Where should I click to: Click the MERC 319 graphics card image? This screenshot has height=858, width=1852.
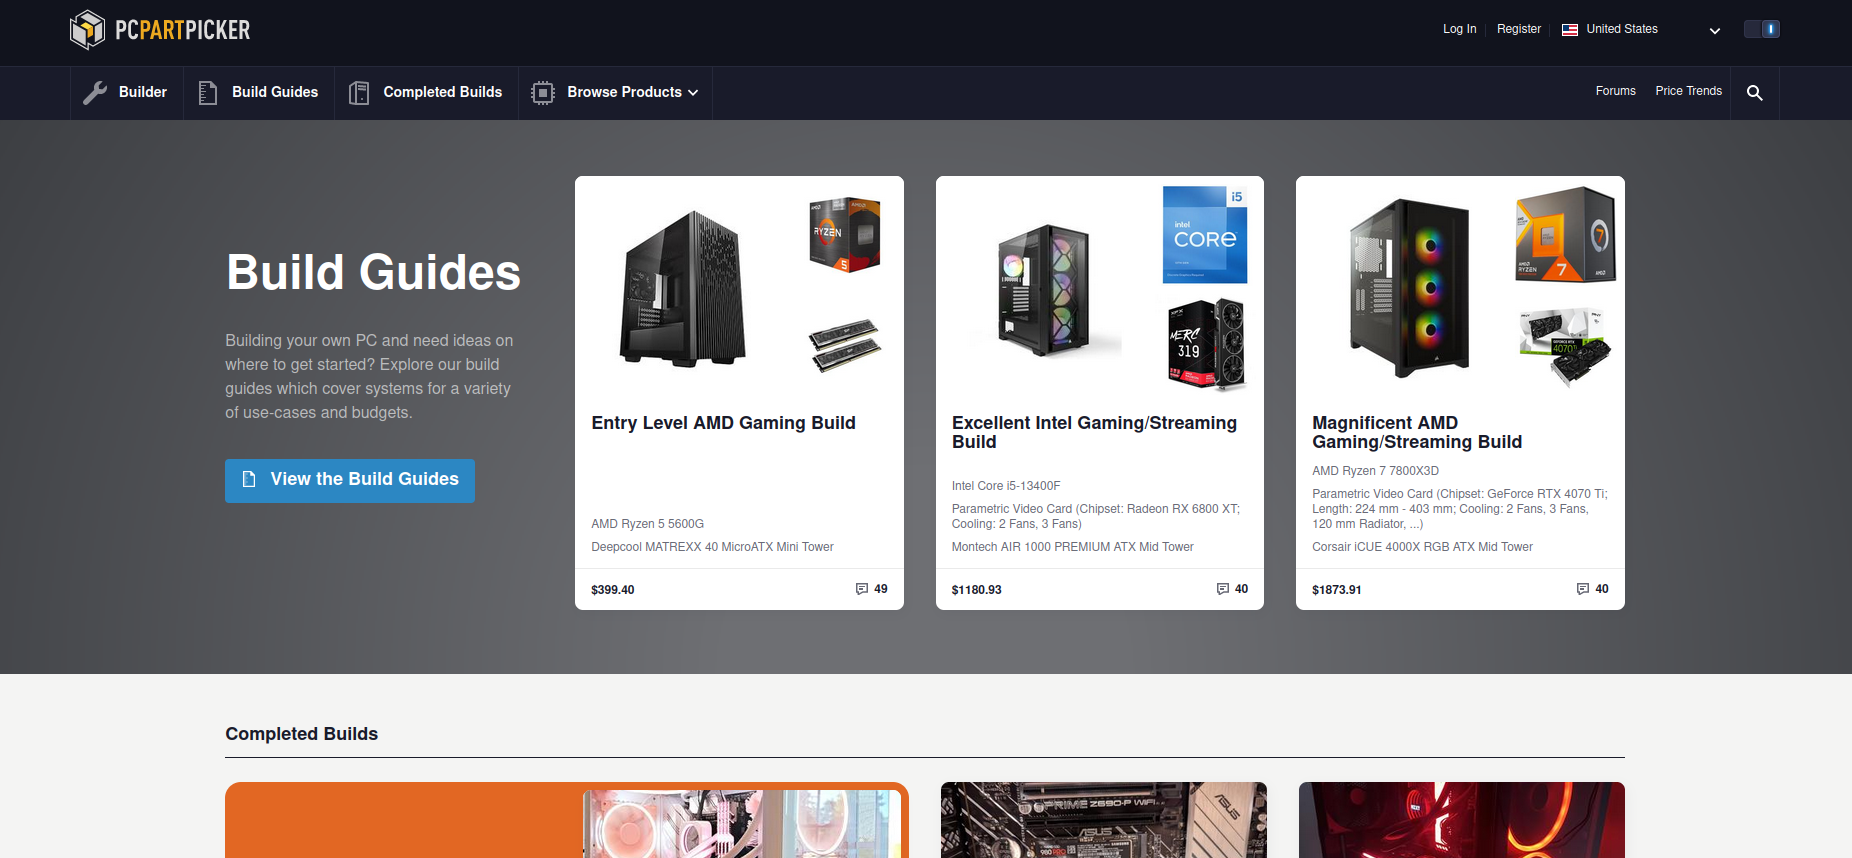(x=1206, y=343)
